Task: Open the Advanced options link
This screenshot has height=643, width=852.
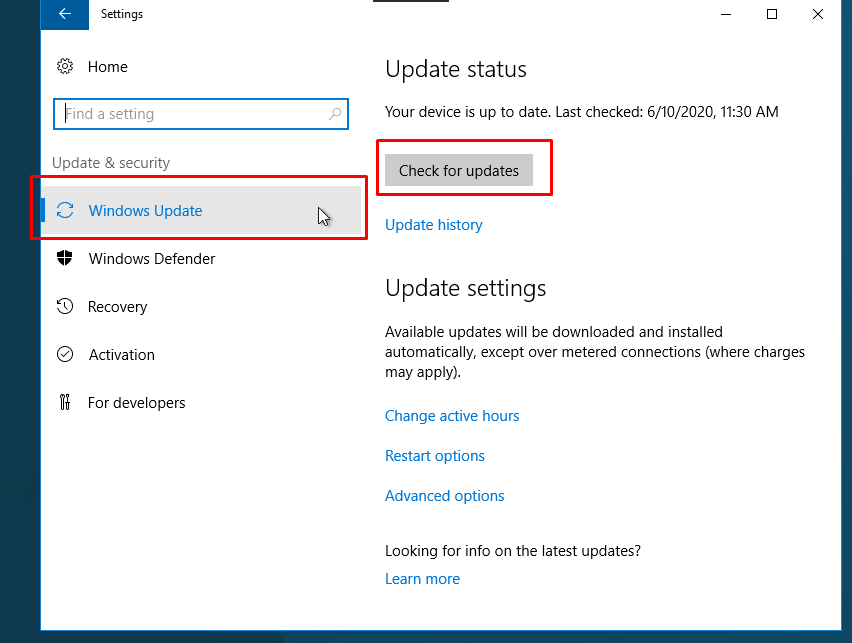Action: tap(444, 496)
